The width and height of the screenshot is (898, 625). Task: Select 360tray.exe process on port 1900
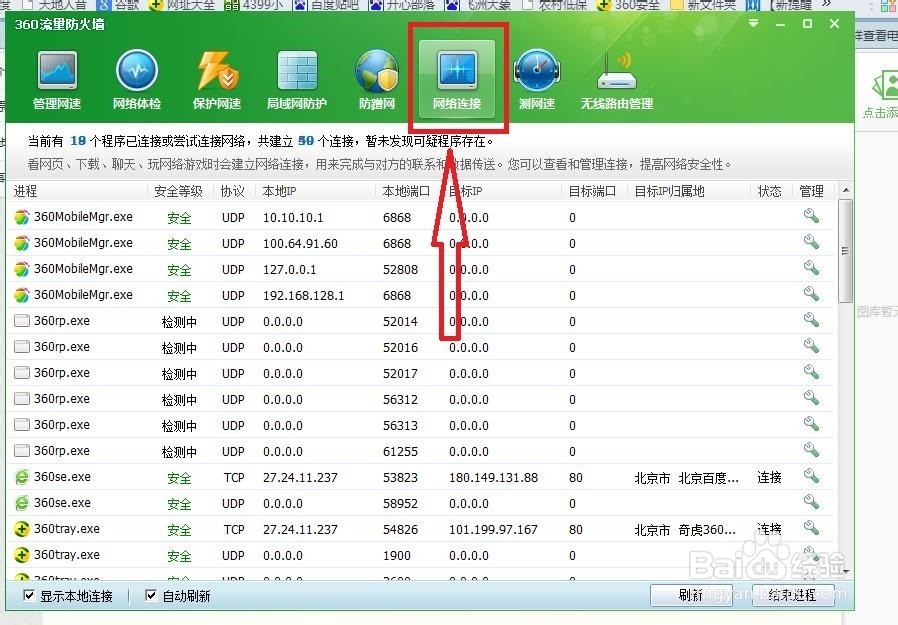pos(421,555)
